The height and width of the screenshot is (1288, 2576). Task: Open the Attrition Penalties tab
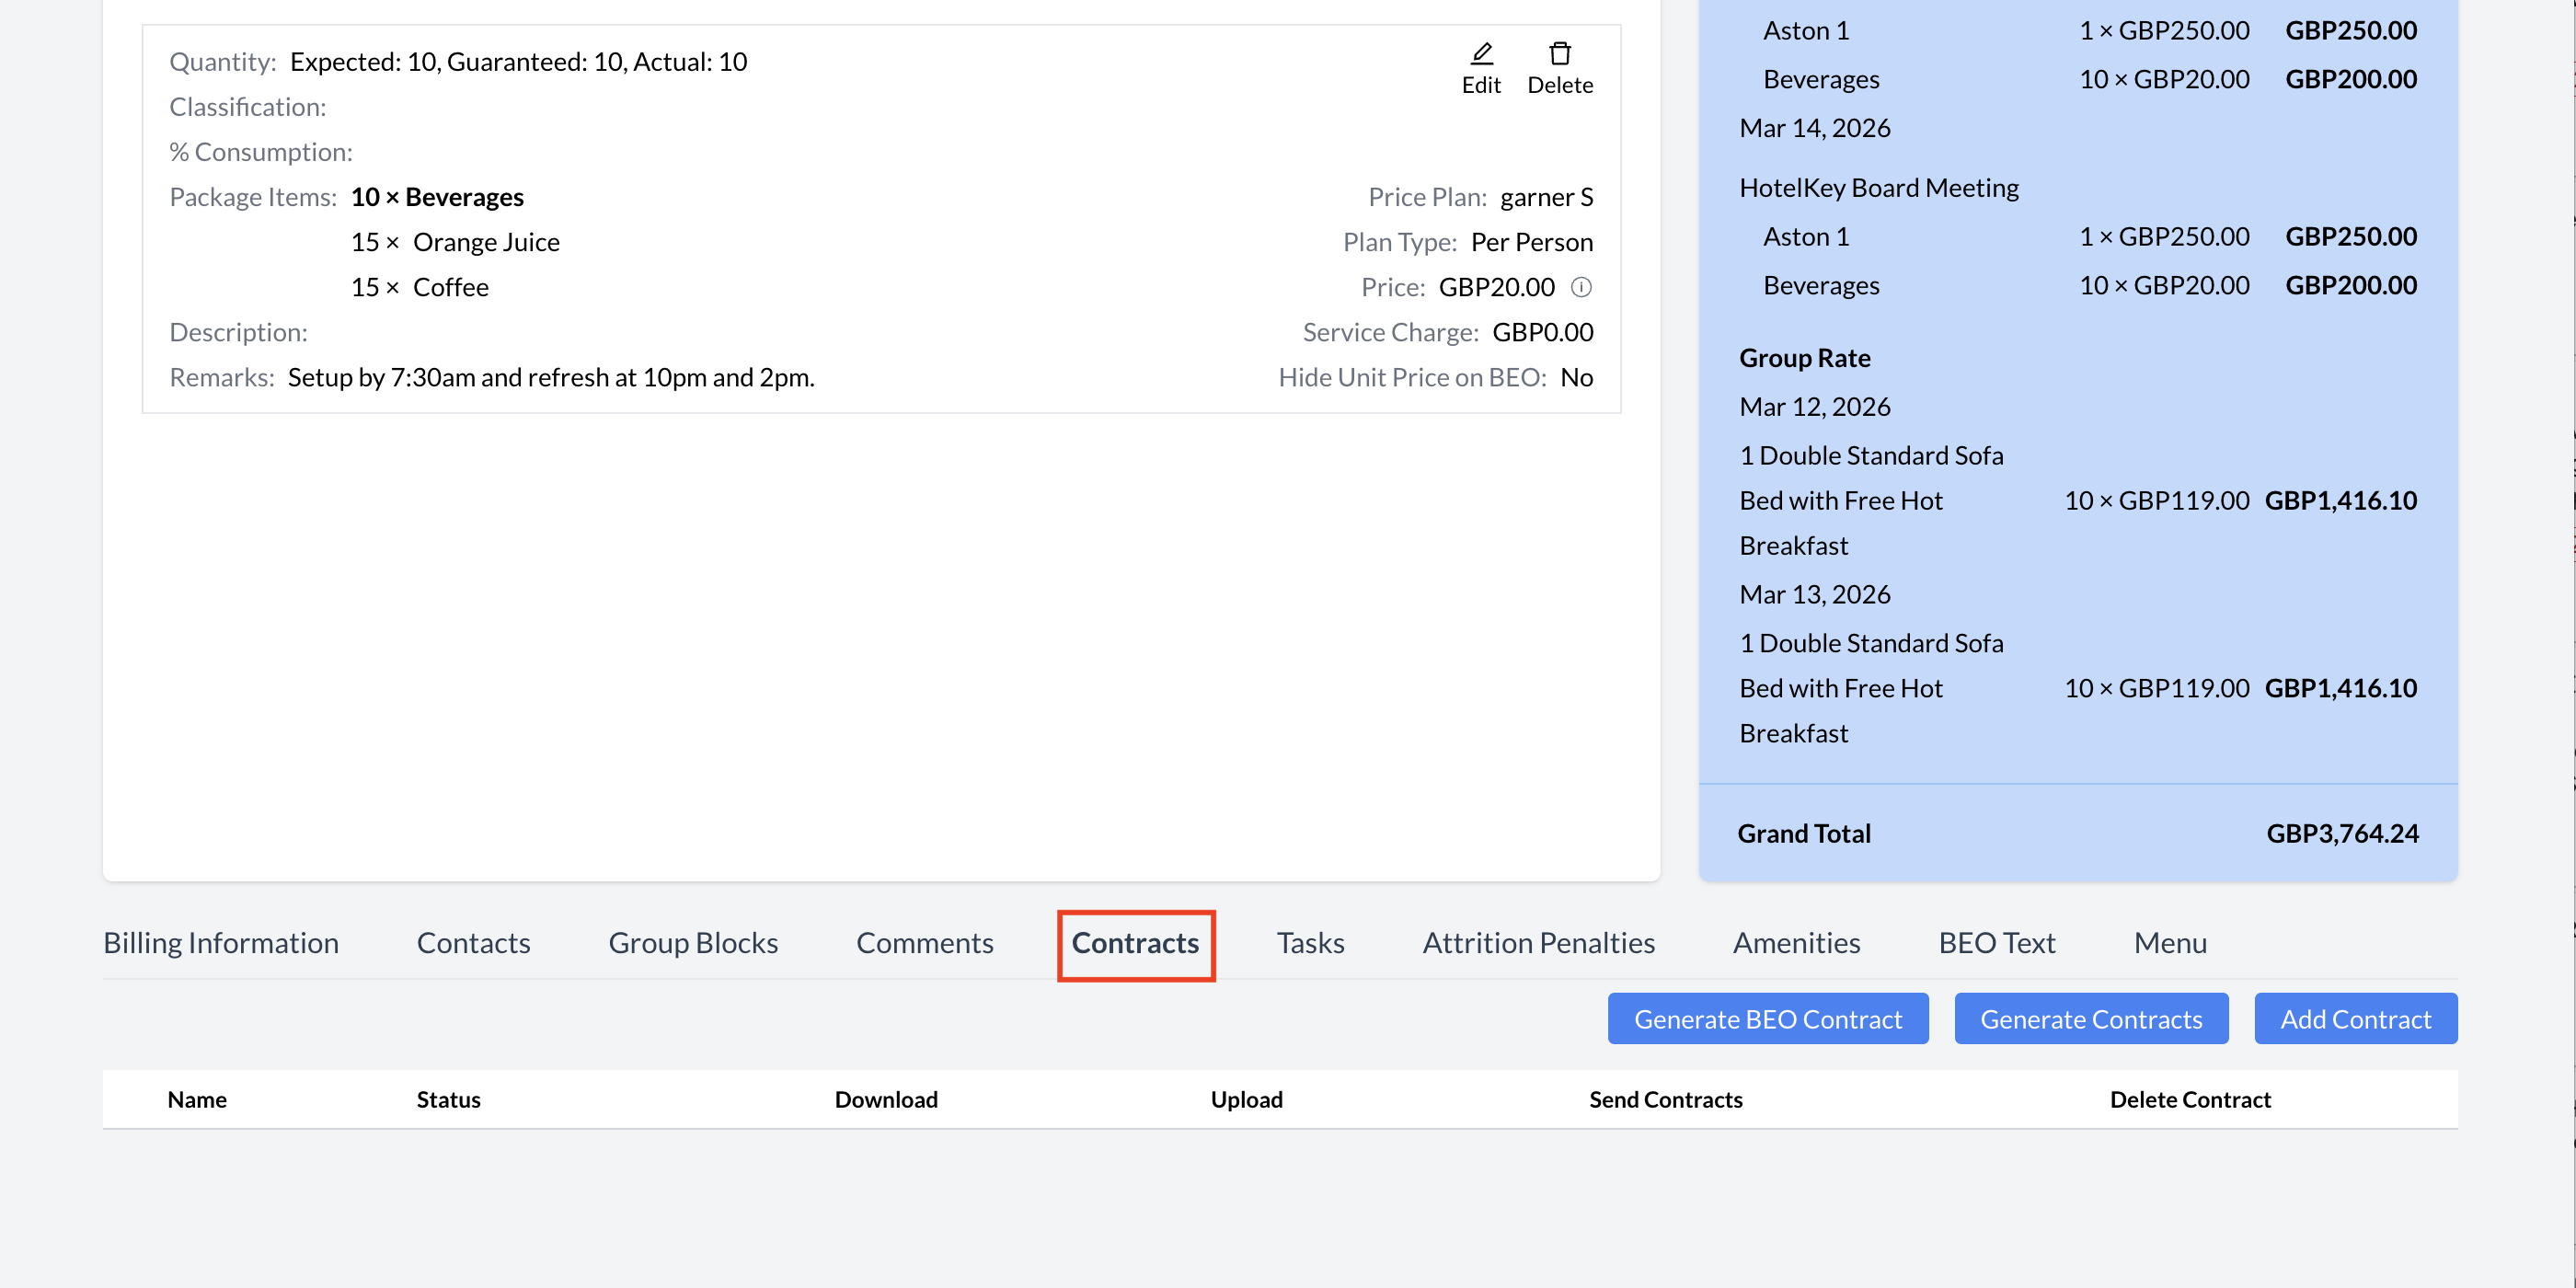point(1538,943)
